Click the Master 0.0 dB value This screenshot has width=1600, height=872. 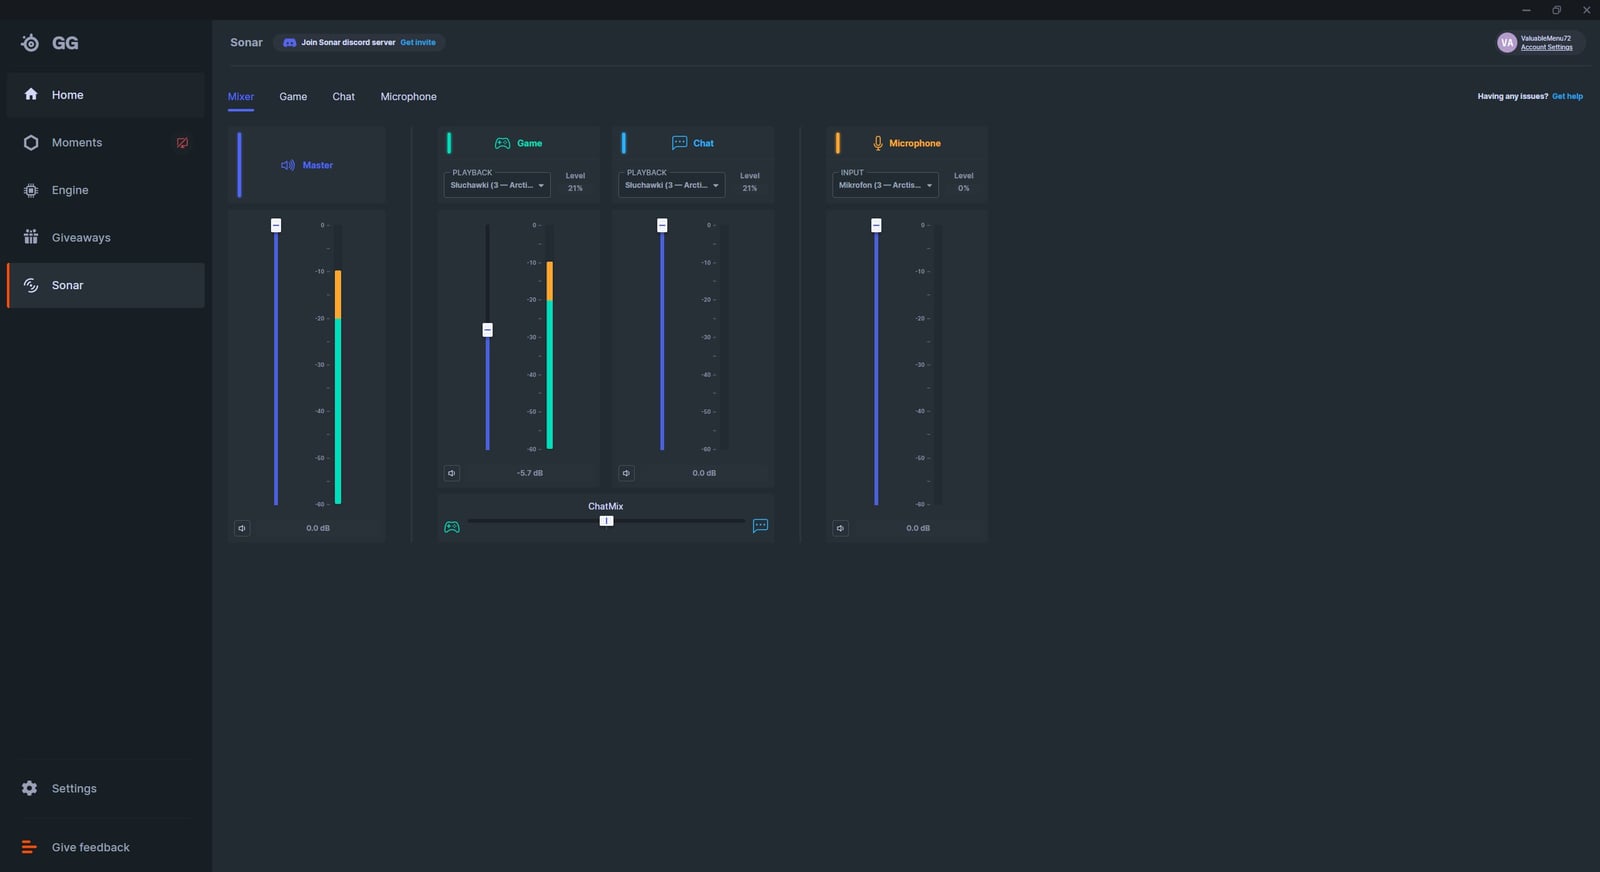tap(318, 528)
